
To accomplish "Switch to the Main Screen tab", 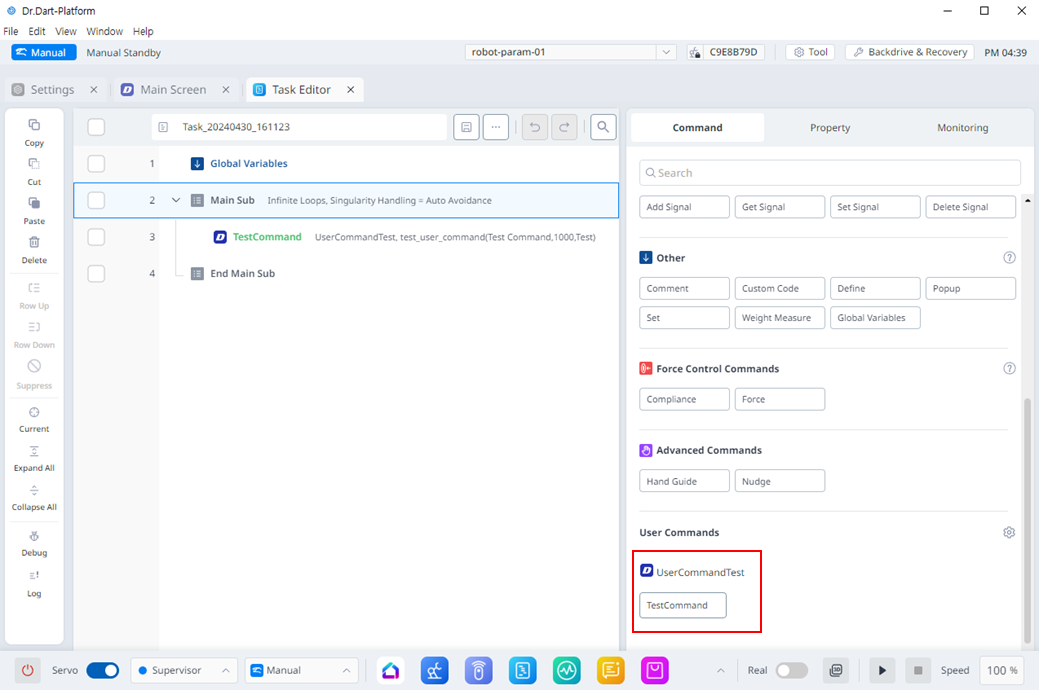I will point(173,89).
